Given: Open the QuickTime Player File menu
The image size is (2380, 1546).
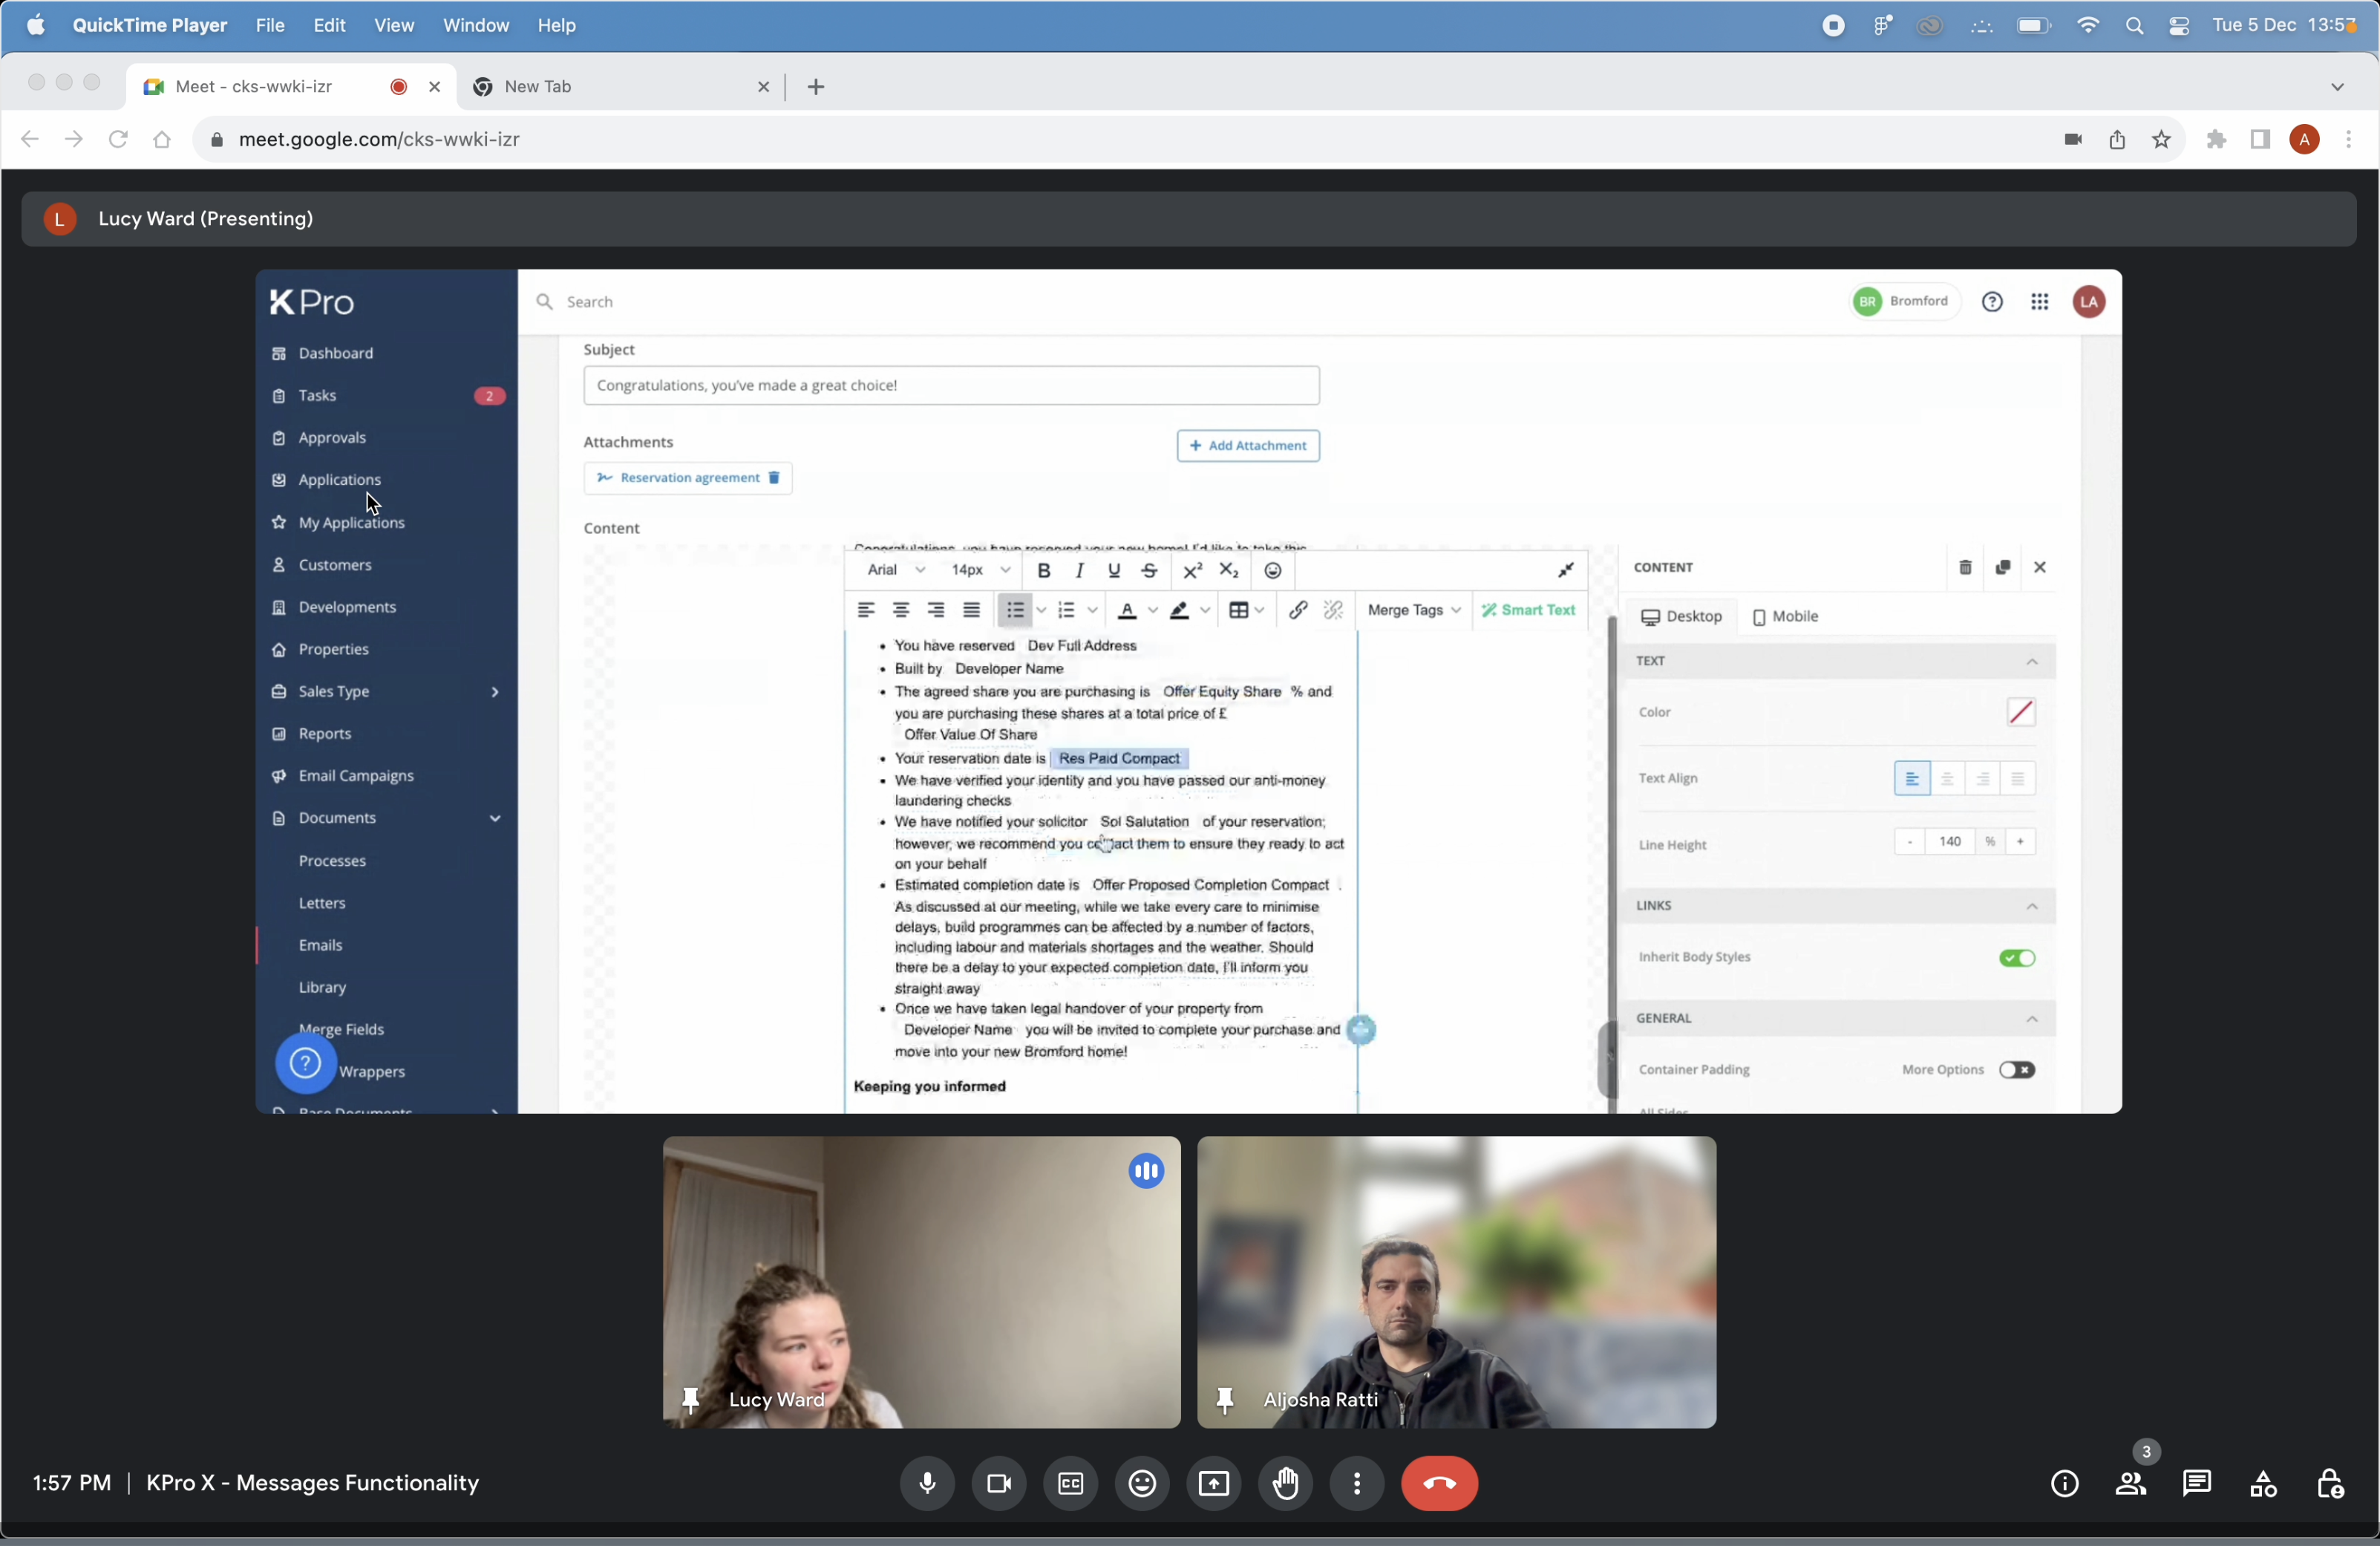Looking at the screenshot, I should coord(270,26).
